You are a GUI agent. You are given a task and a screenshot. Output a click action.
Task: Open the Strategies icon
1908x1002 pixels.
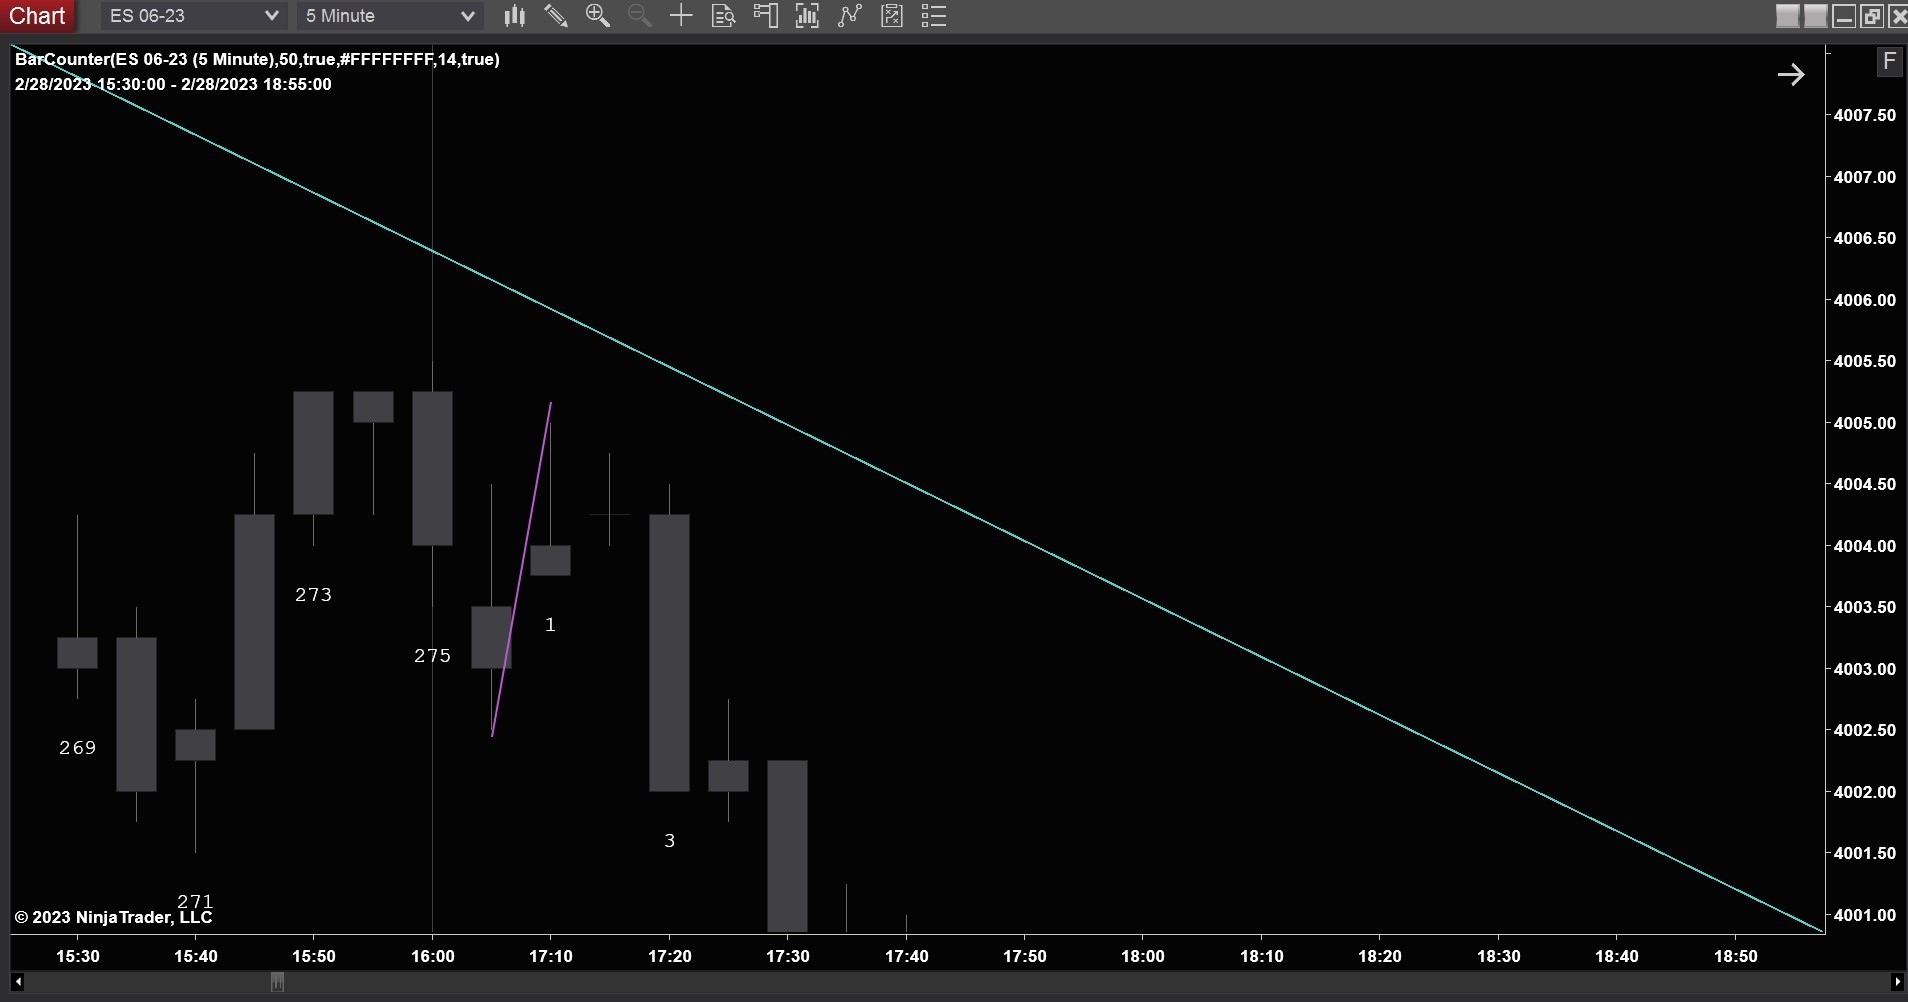point(892,16)
